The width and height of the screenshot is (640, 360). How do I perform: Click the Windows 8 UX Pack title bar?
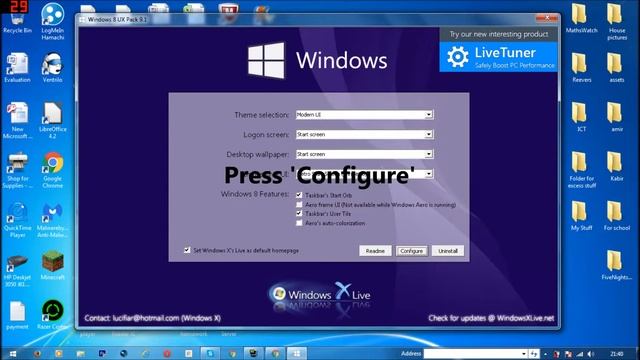point(306,19)
